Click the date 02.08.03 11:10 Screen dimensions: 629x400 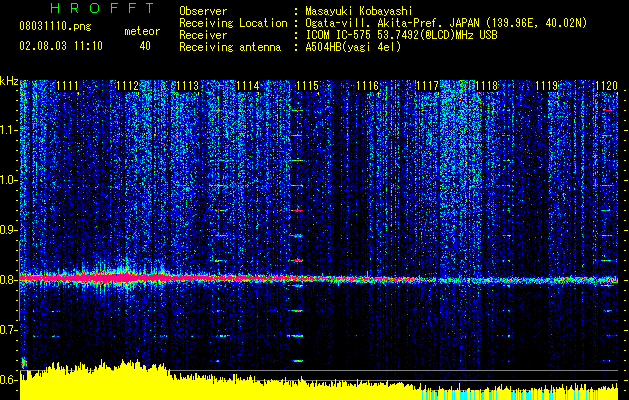[x=61, y=46]
